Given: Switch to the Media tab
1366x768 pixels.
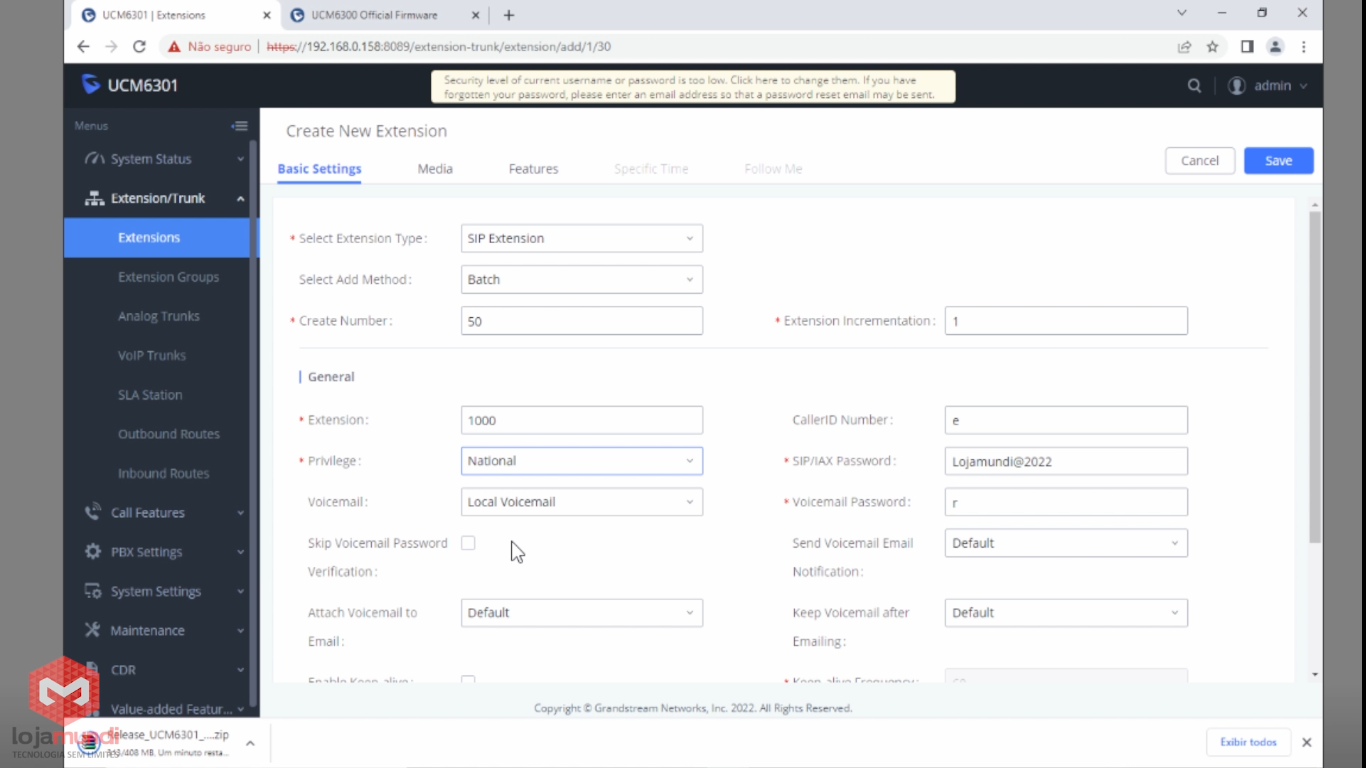Looking at the screenshot, I should (x=435, y=169).
